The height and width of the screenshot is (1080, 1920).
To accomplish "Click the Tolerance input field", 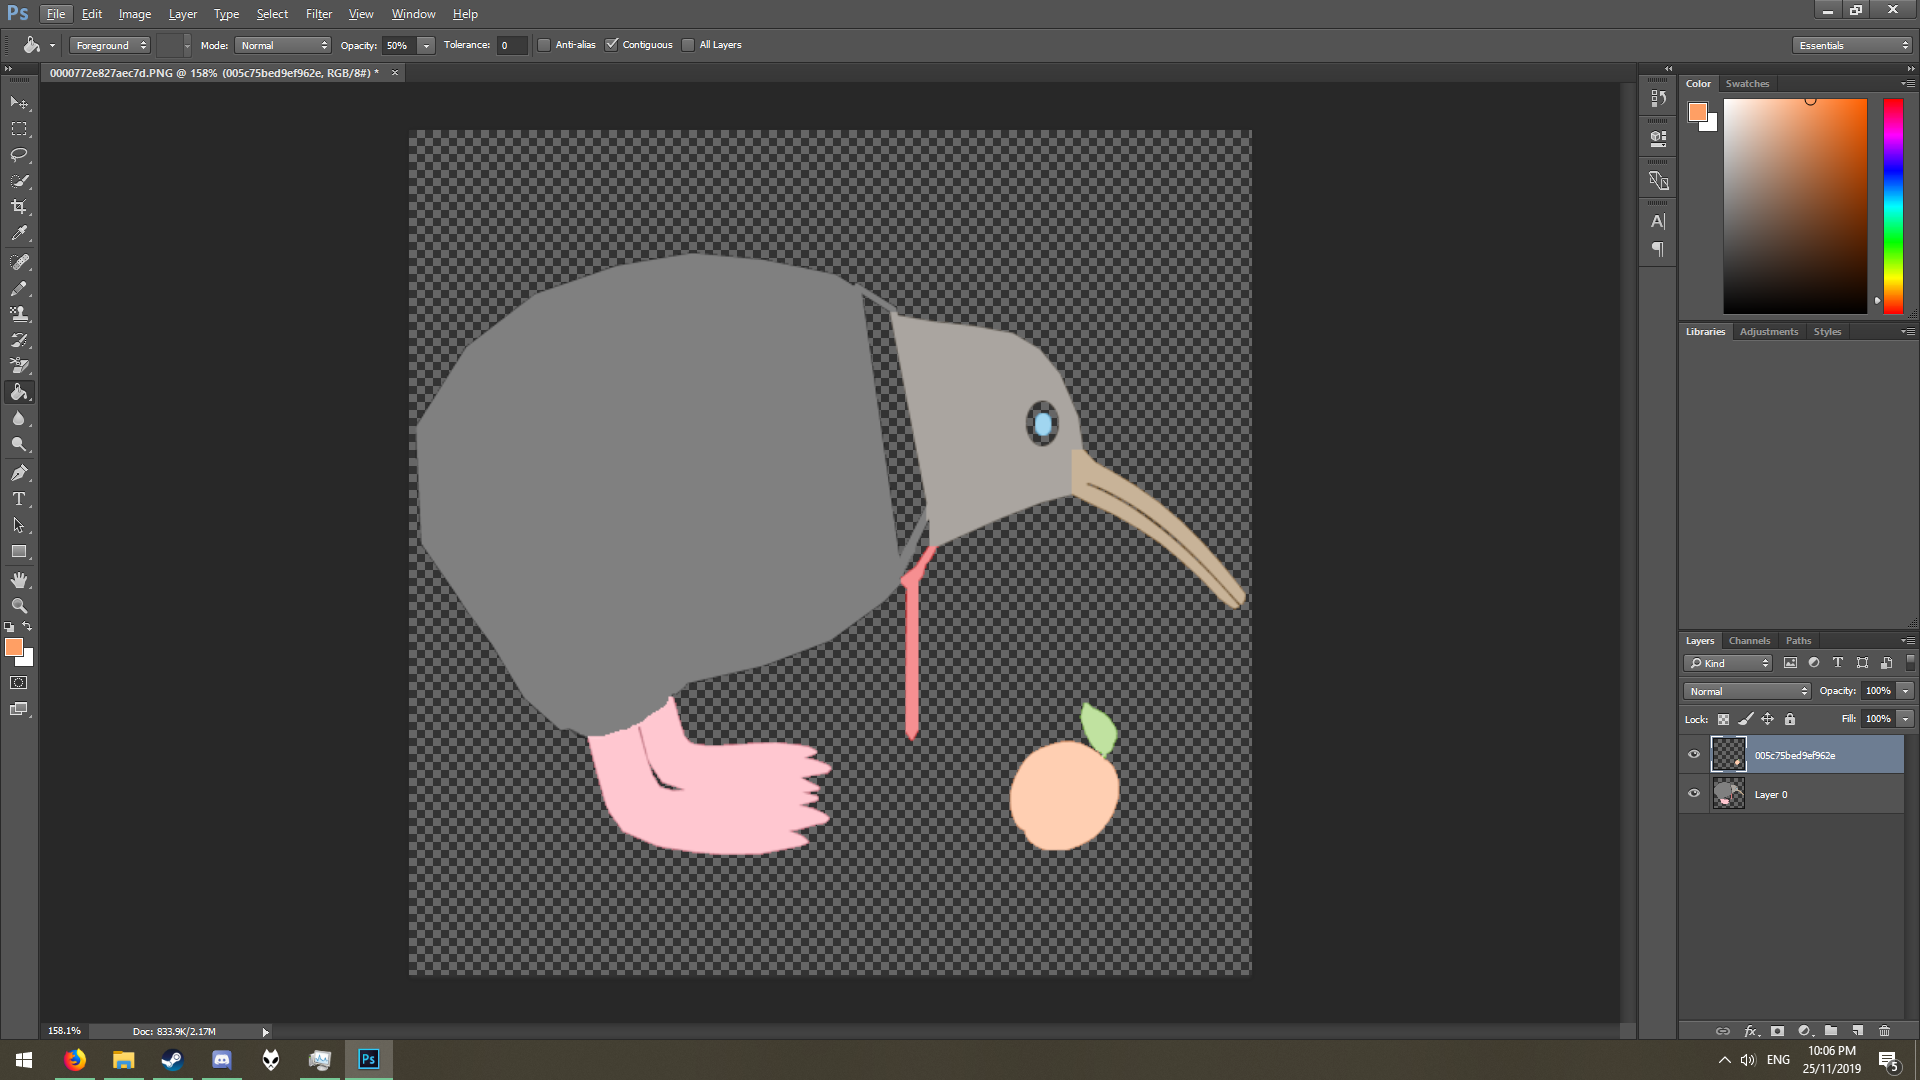I will (511, 45).
